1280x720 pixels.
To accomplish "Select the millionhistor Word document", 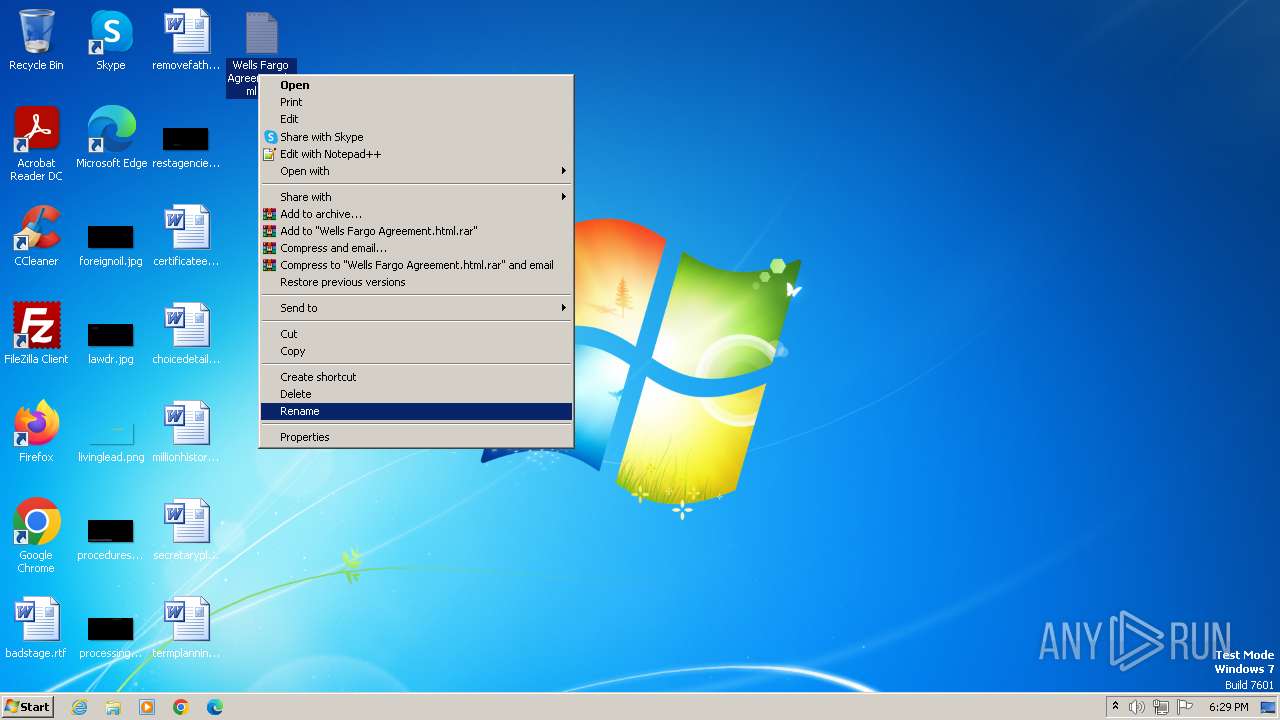I will [186, 432].
